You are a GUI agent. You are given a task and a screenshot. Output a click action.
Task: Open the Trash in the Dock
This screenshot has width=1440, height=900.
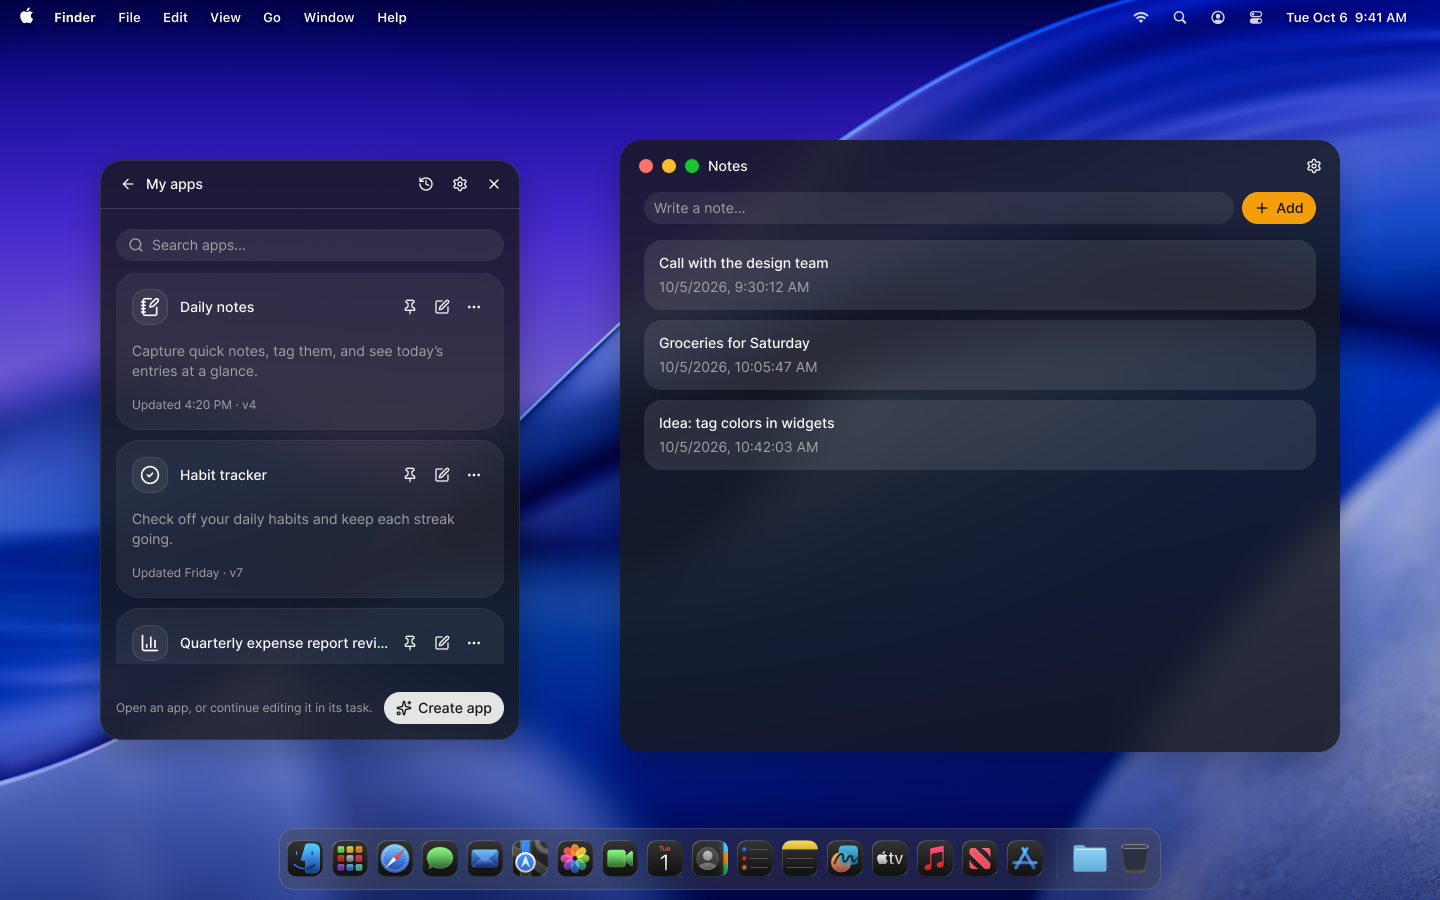(x=1135, y=859)
